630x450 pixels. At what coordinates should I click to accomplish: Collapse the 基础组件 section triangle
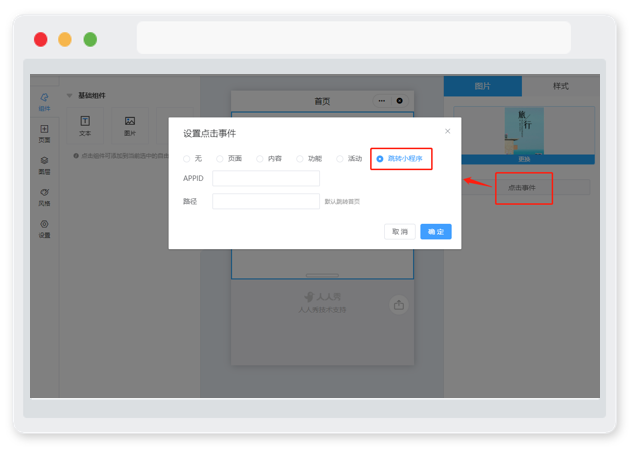(x=69, y=95)
